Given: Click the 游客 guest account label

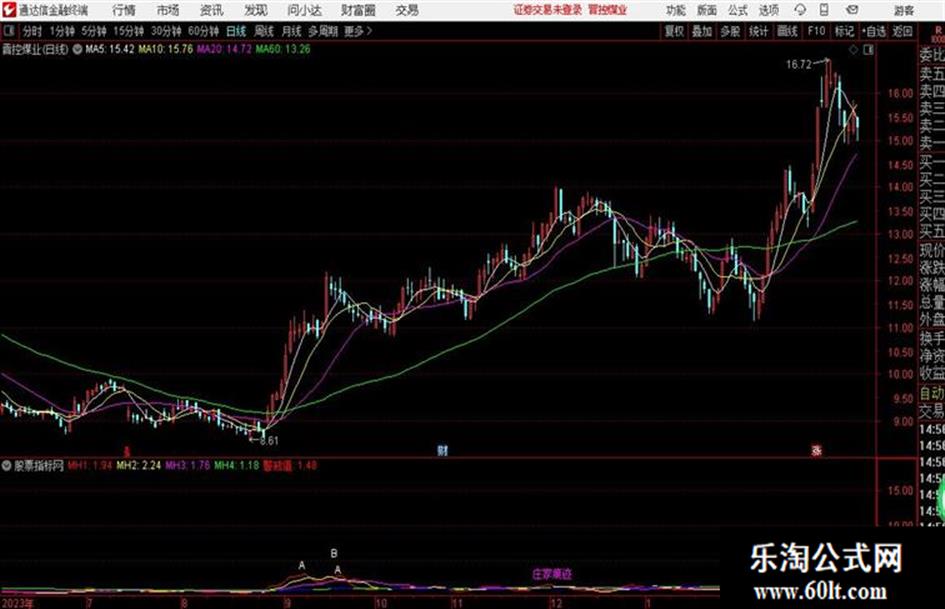Looking at the screenshot, I should 903,10.
